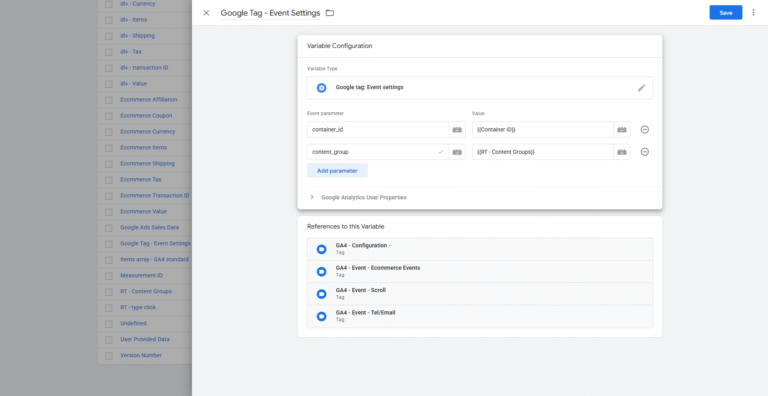Remove the content_group parameter row
This screenshot has height=396, width=768.
(645, 152)
